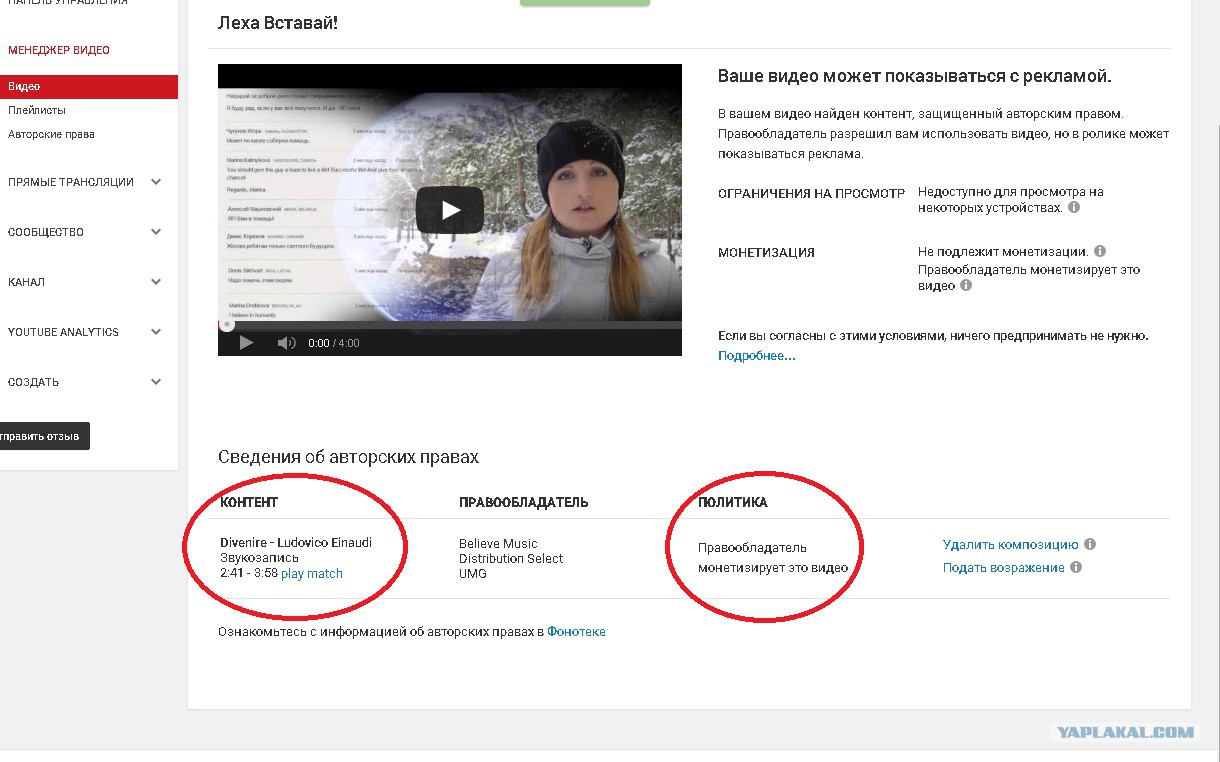Open 'Плейлисты' in the sidebar
Viewport: 1220px width, 762px height.
click(x=37, y=111)
